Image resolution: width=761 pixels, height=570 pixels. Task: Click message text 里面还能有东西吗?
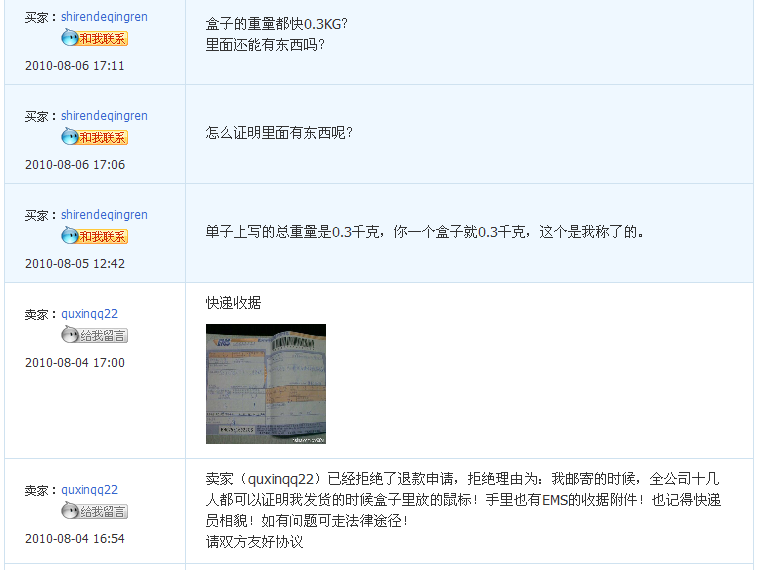(x=265, y=45)
